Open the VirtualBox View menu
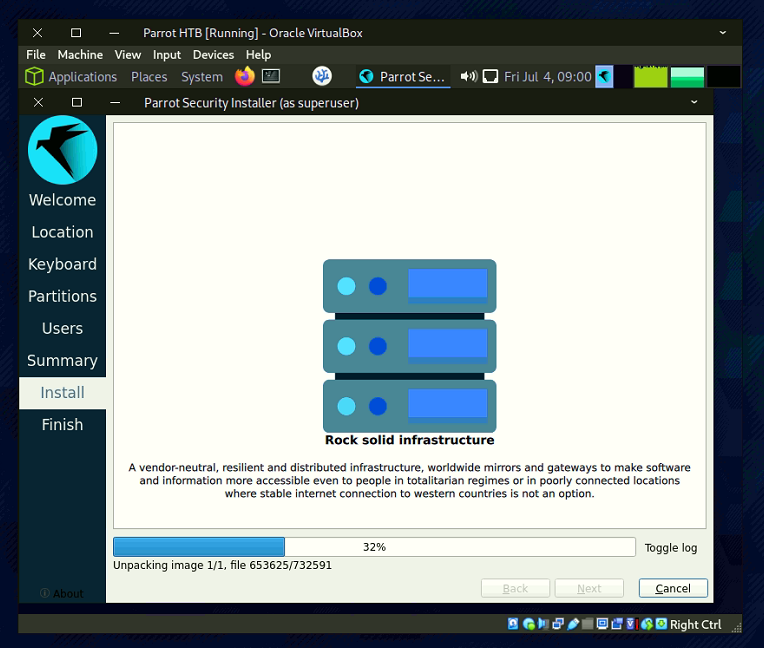Image resolution: width=764 pixels, height=648 pixels. coord(128,55)
